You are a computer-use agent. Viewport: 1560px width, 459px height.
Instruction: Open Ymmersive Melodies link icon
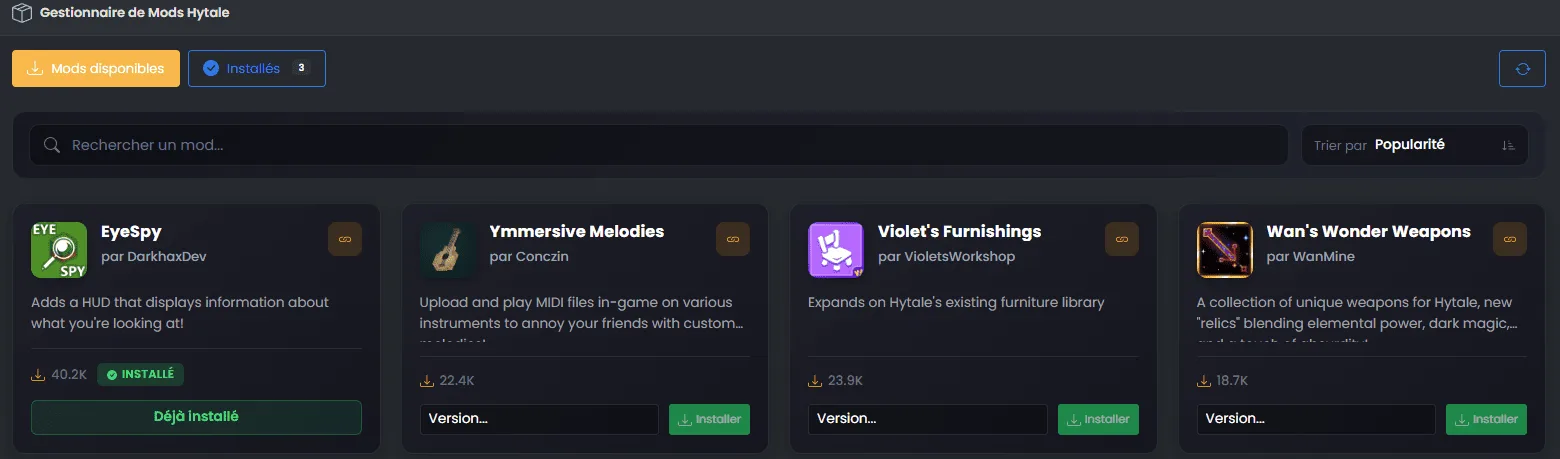tap(733, 240)
